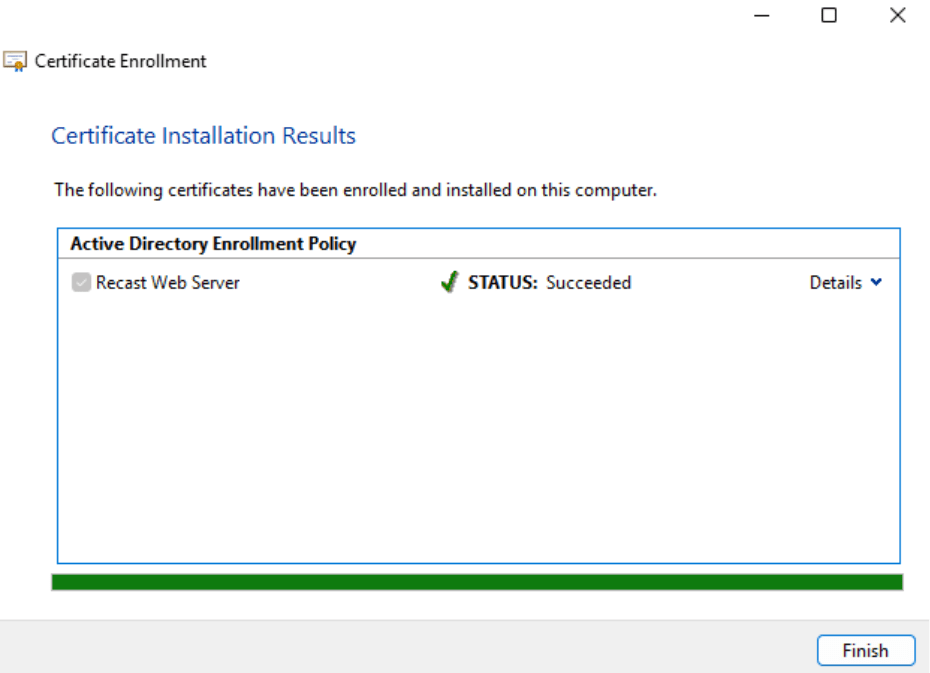
Task: Click the blank title bar area
Action: click(x=400, y=18)
